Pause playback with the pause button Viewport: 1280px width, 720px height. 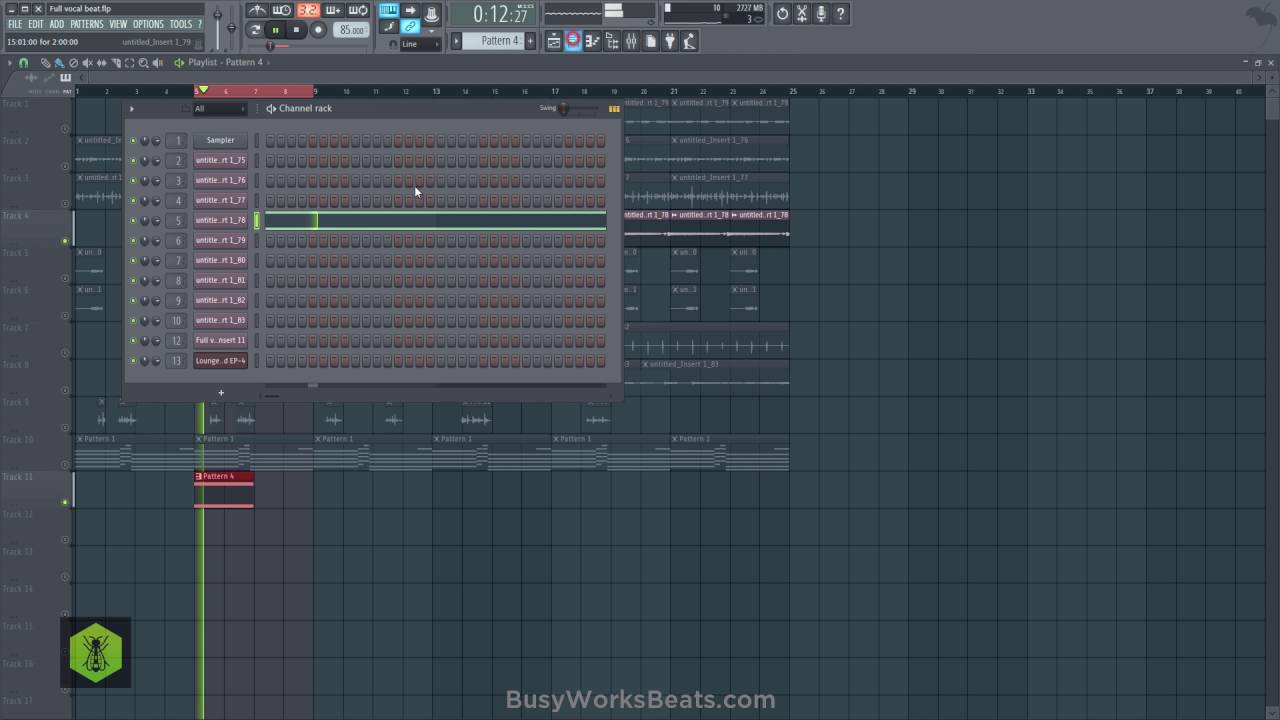pyautogui.click(x=275, y=30)
